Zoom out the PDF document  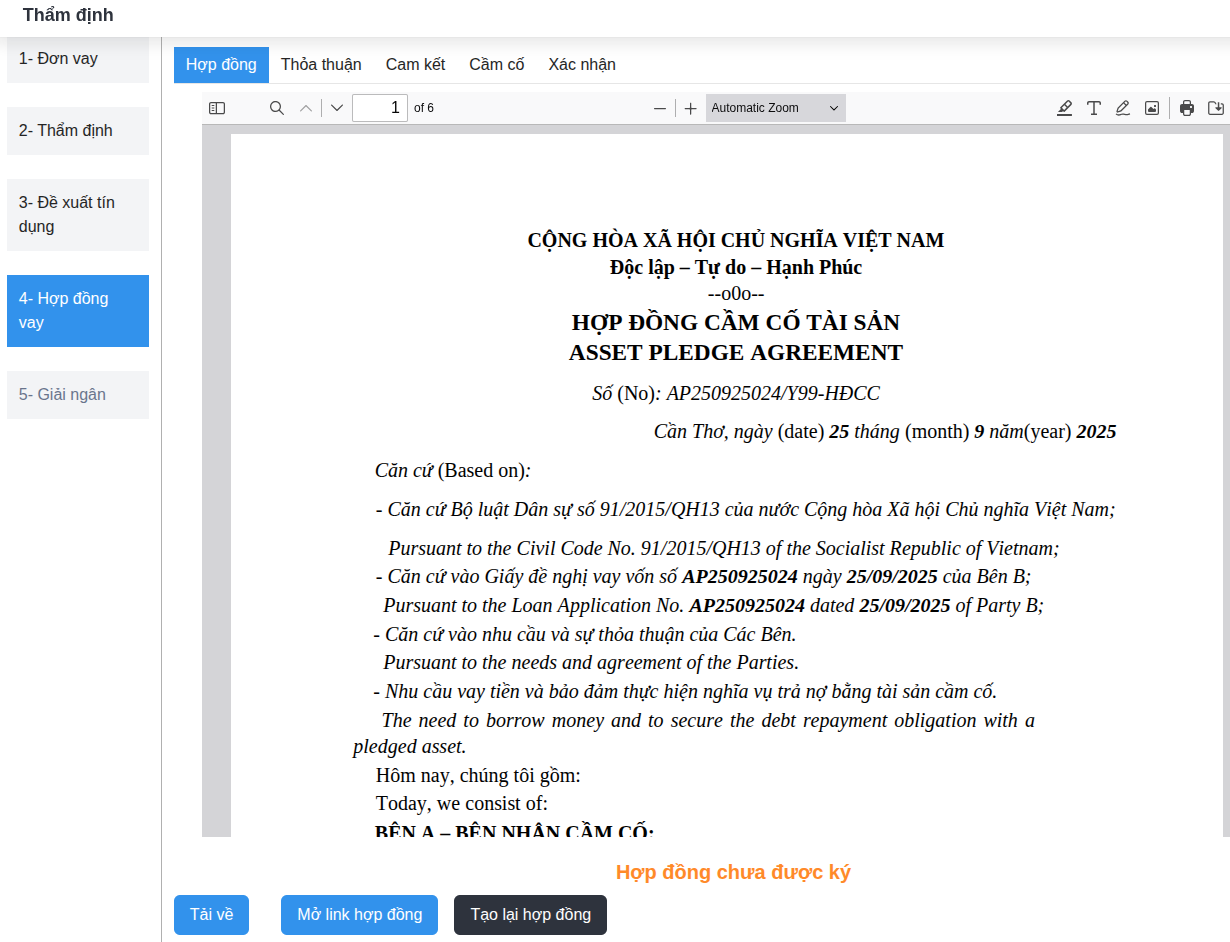660,108
